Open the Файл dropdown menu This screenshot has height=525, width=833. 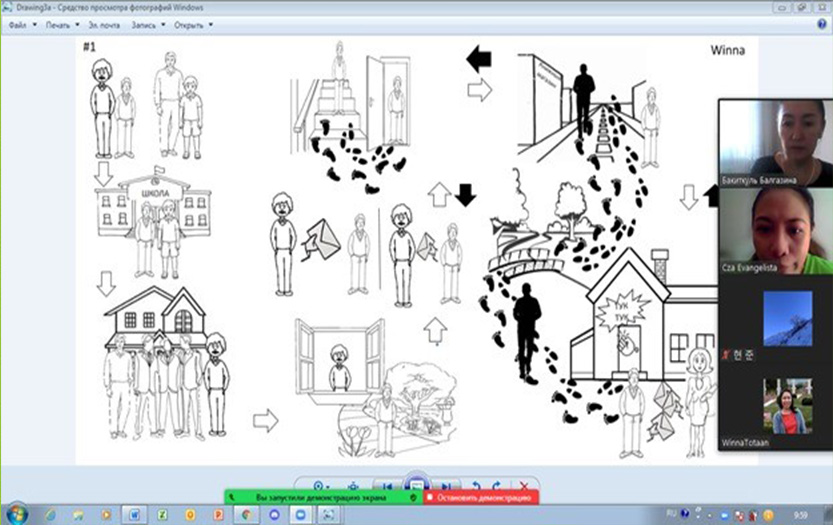pyautogui.click(x=19, y=25)
